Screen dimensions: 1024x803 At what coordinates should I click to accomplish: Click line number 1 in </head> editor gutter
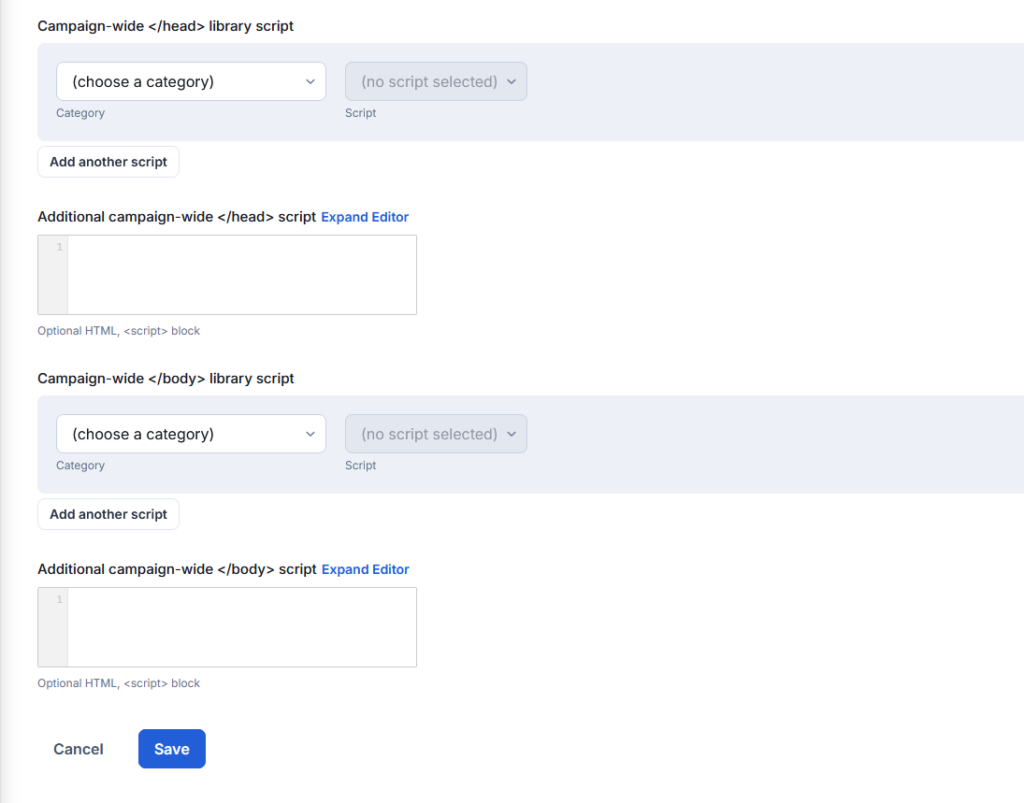(59, 247)
